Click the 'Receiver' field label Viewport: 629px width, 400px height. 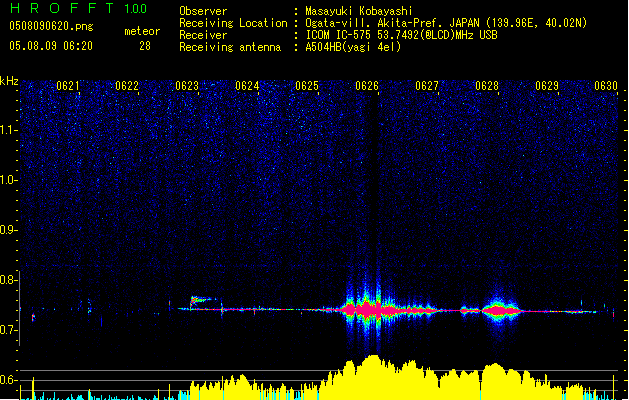(203, 35)
